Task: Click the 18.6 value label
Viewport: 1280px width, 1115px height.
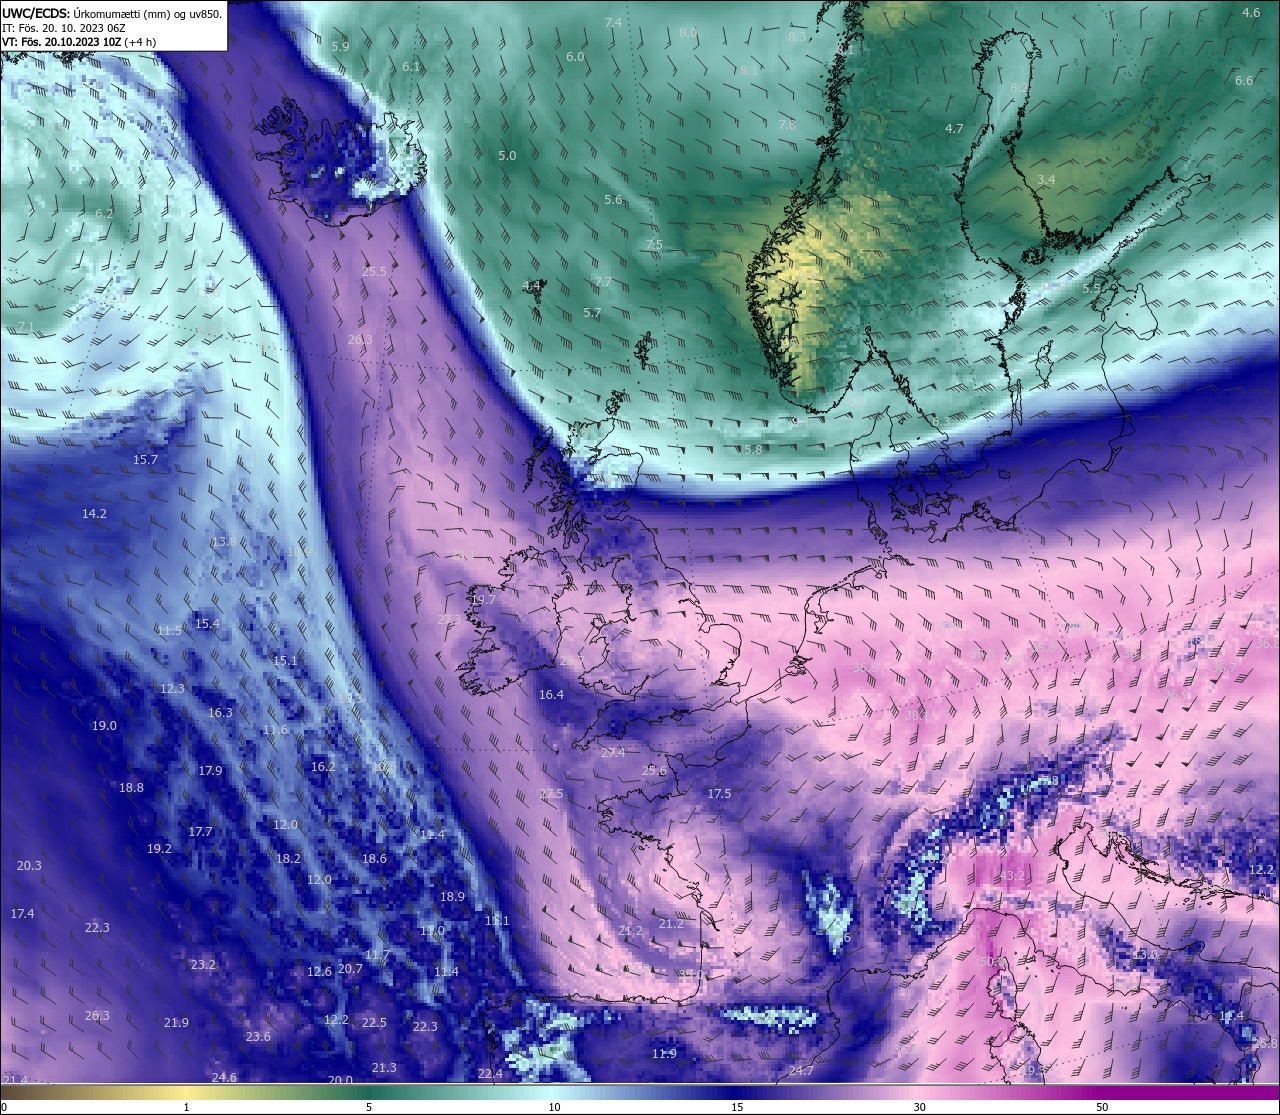Action: click(374, 858)
